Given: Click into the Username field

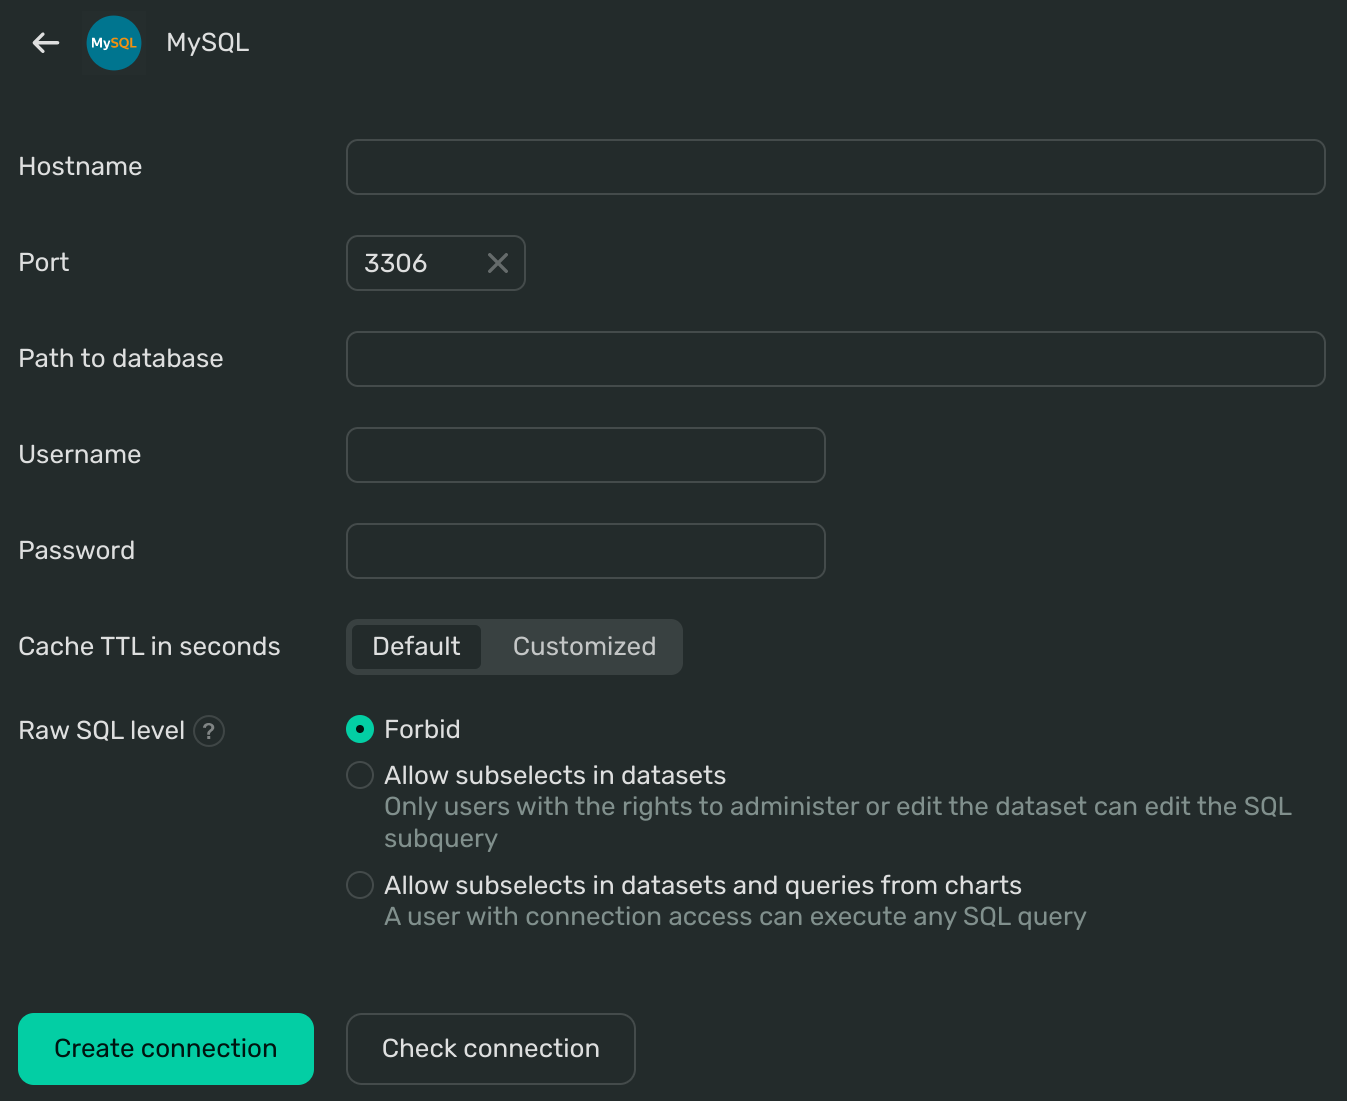Looking at the screenshot, I should pyautogui.click(x=586, y=455).
